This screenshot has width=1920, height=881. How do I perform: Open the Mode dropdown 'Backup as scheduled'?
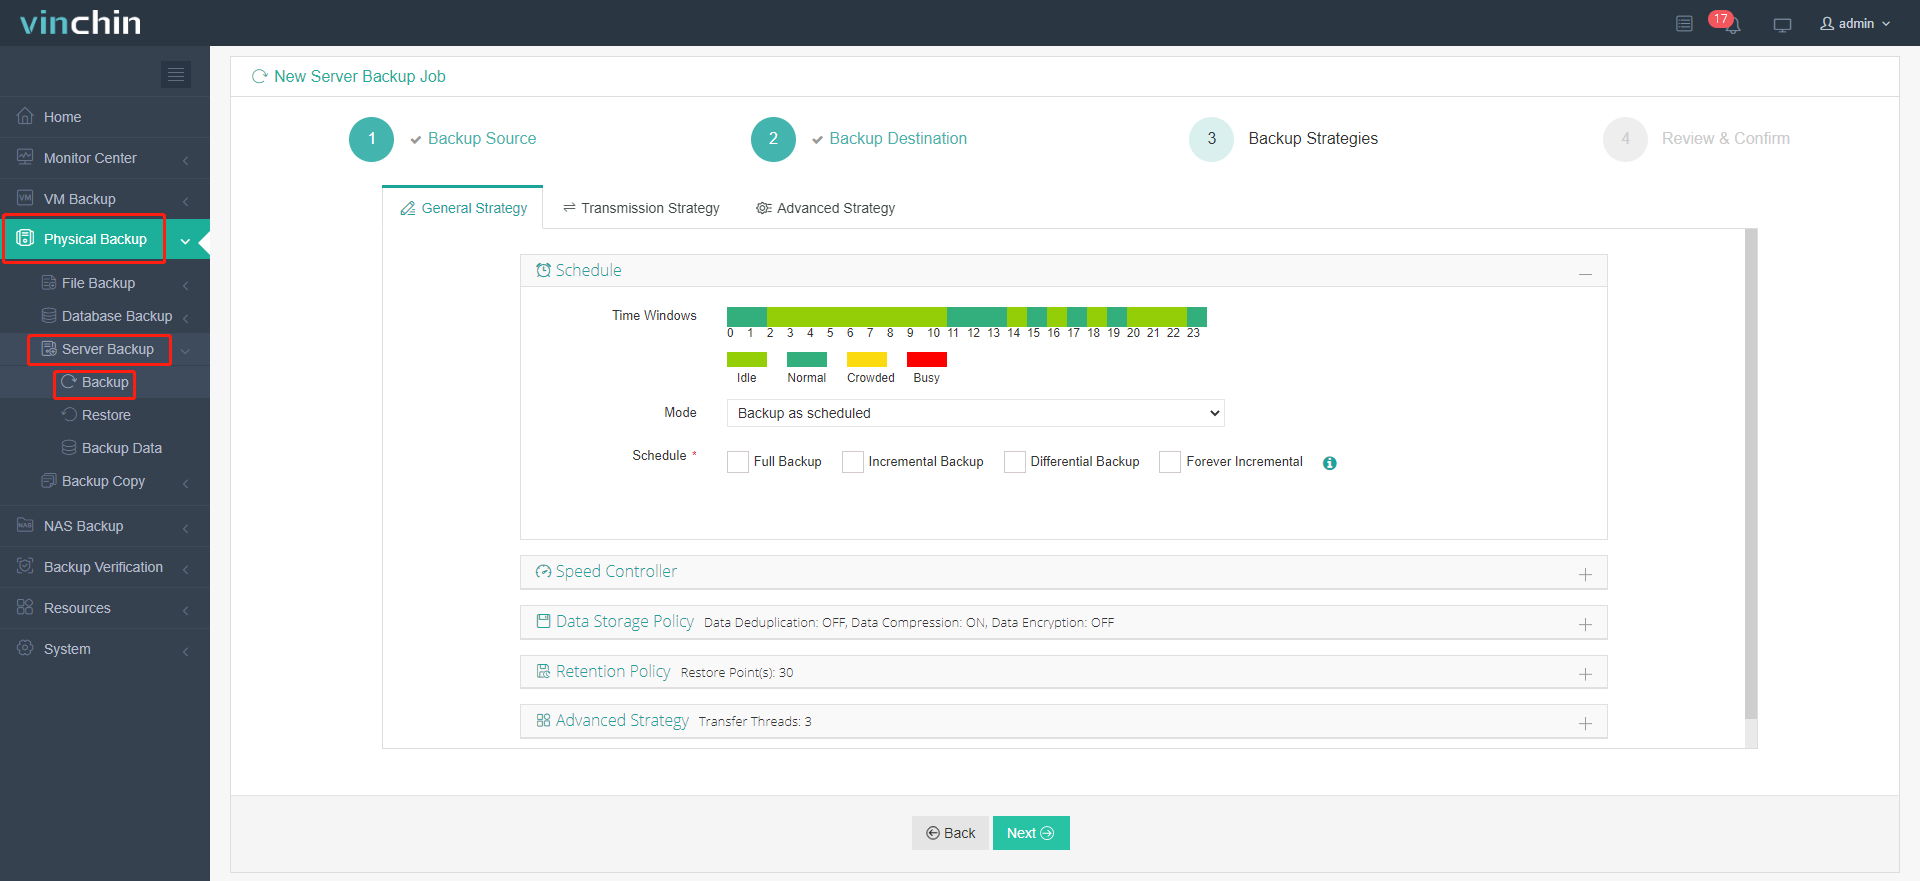pyautogui.click(x=975, y=413)
